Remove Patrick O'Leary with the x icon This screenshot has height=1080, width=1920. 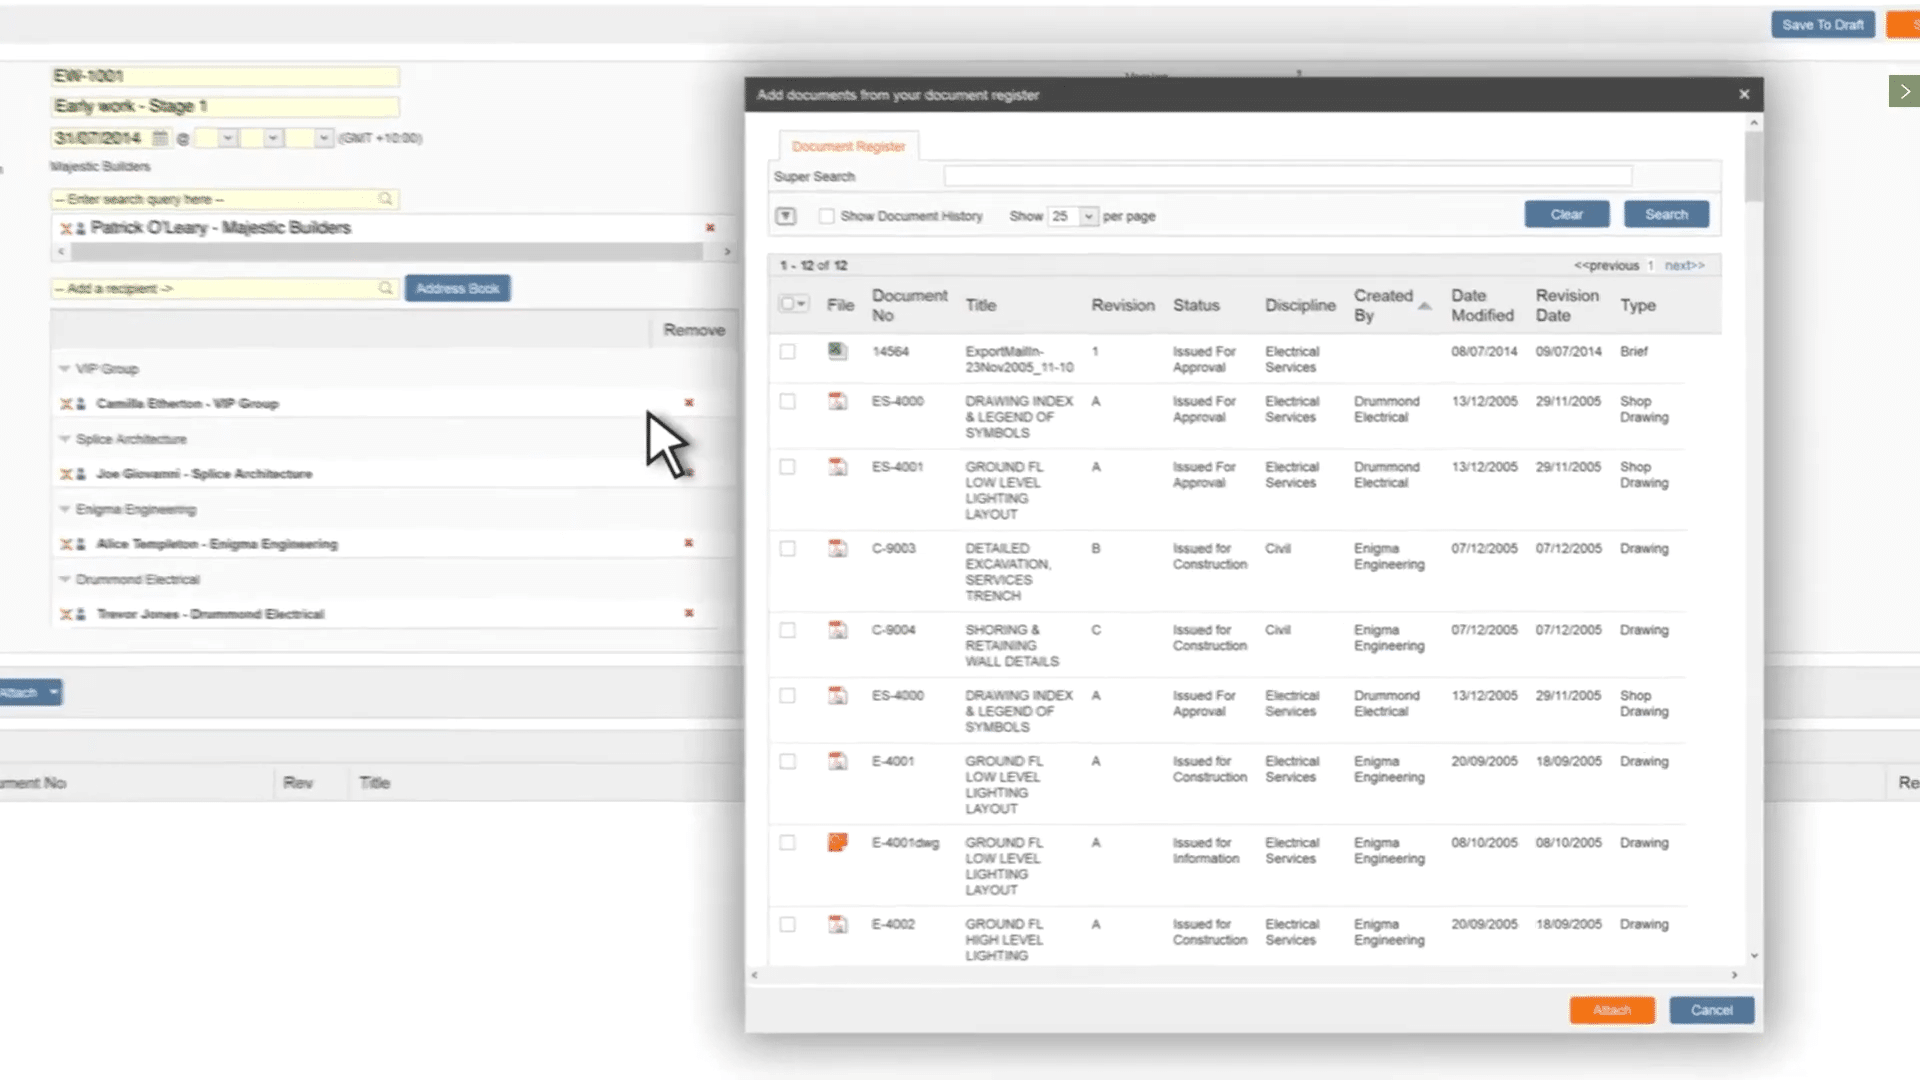pos(710,228)
